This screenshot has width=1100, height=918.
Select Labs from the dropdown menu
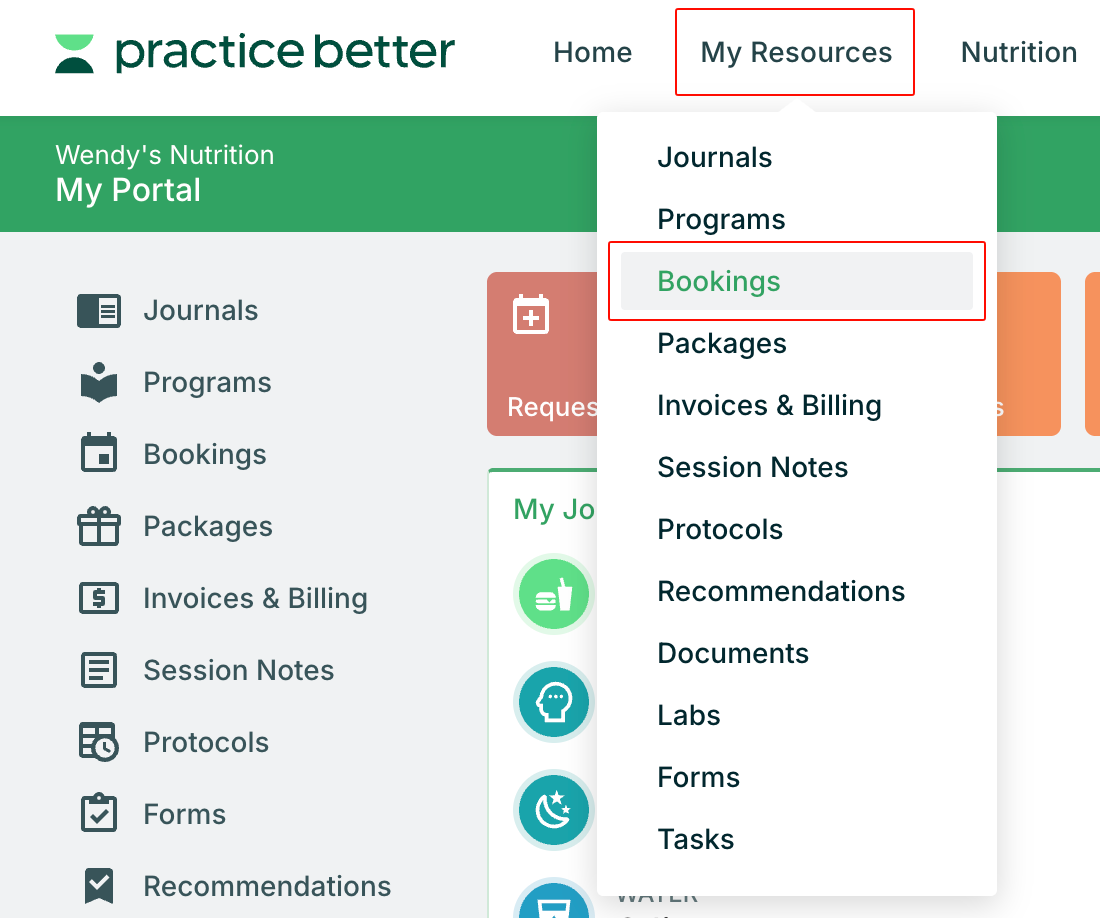coord(688,715)
